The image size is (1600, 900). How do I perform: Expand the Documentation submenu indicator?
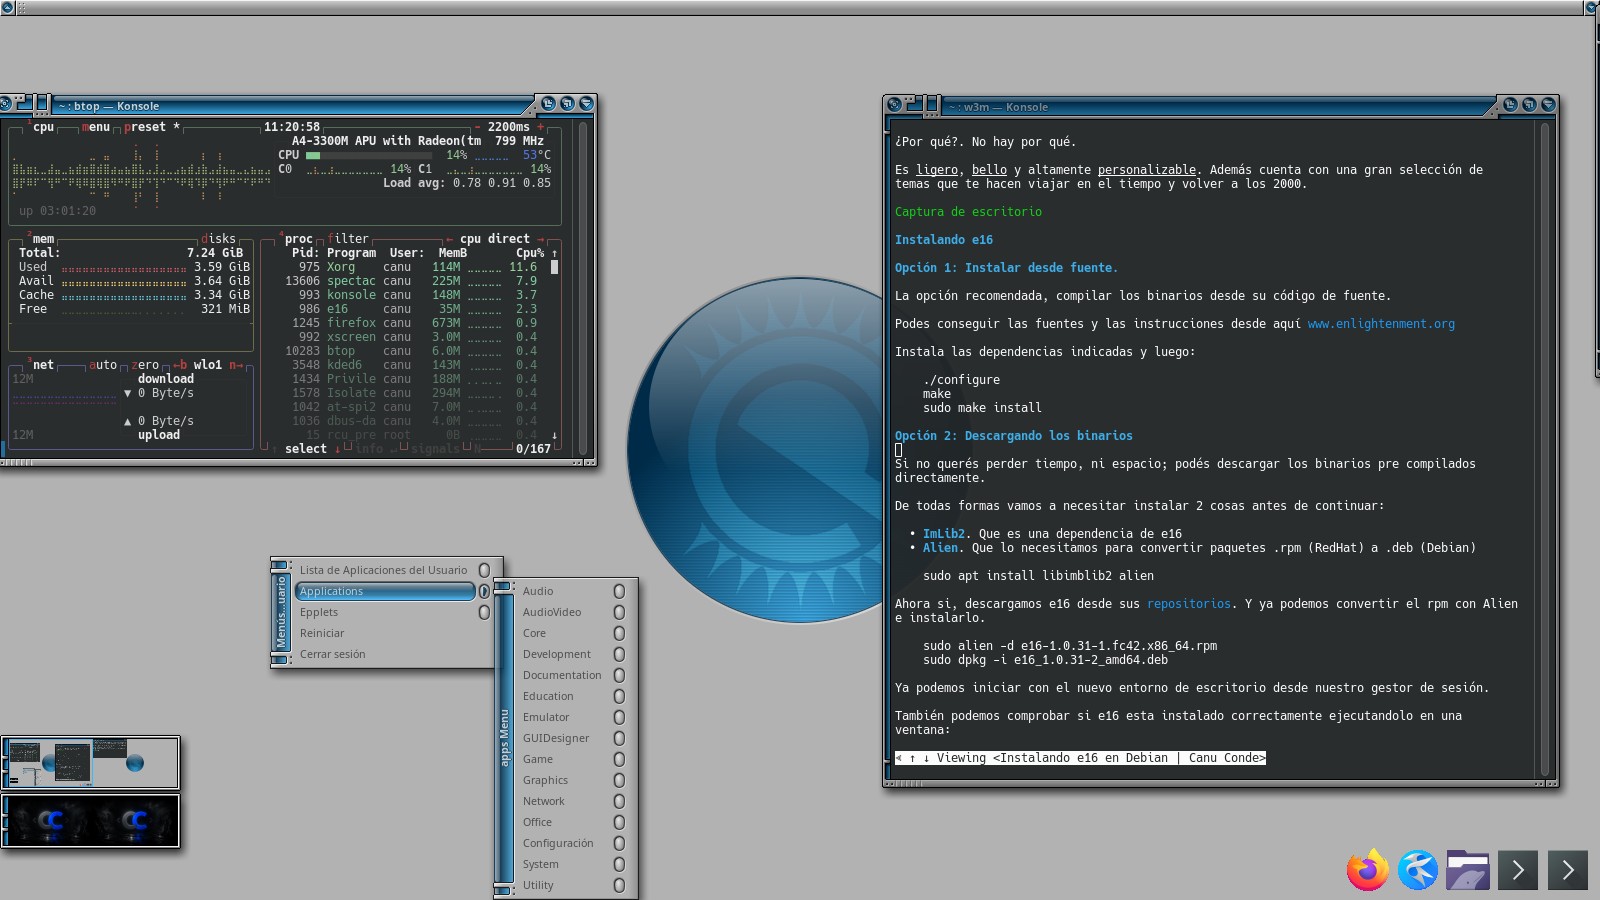[x=619, y=675]
